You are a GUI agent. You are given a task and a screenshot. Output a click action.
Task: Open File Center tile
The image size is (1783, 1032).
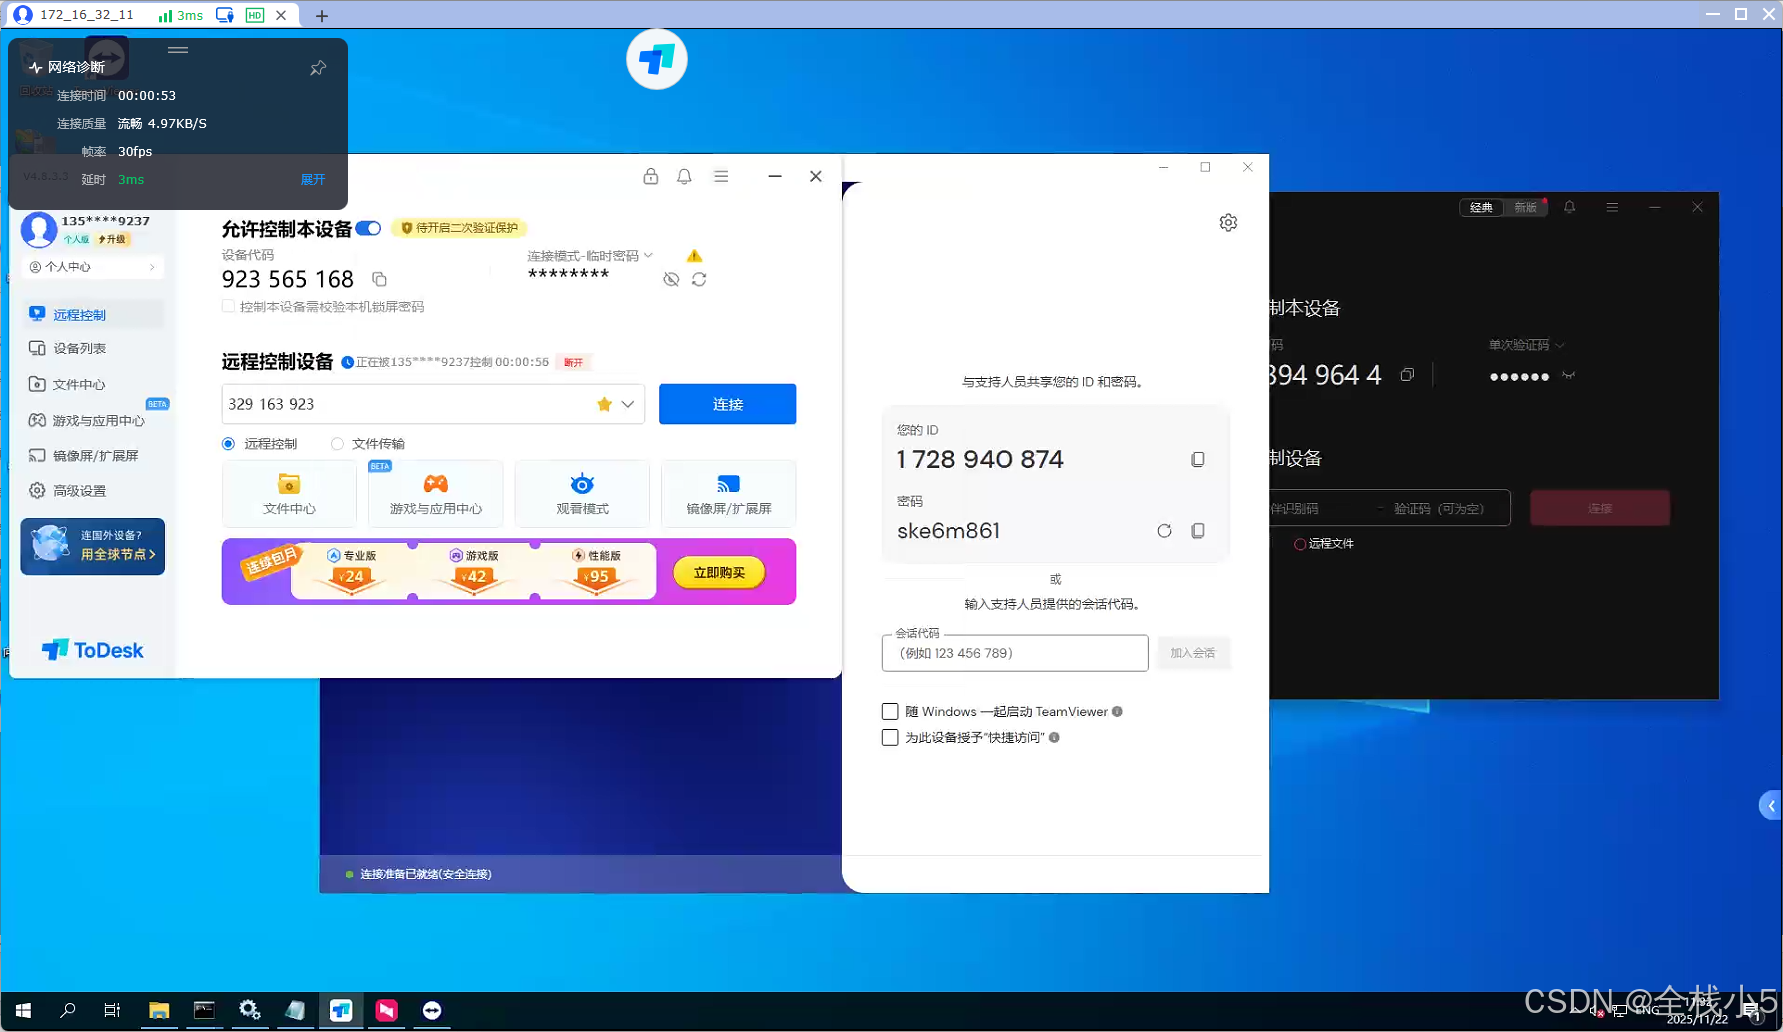coord(289,494)
